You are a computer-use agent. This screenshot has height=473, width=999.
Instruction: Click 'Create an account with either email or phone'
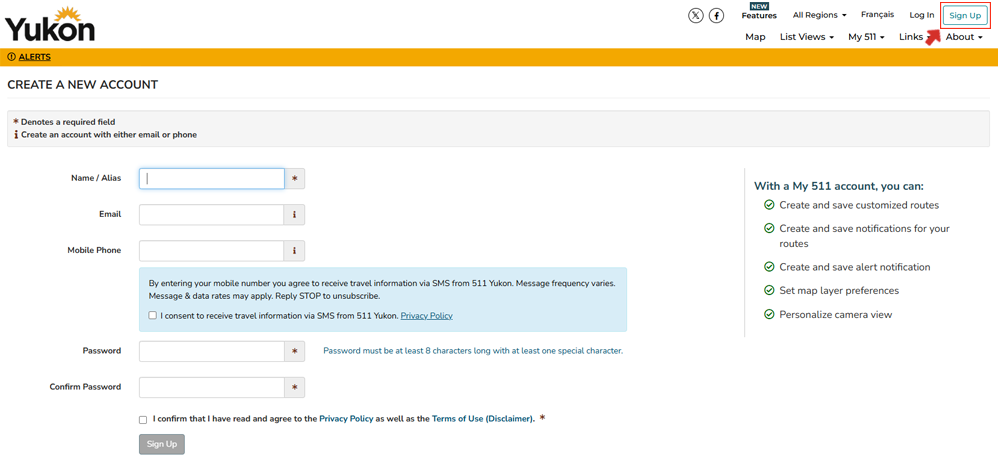coord(109,135)
